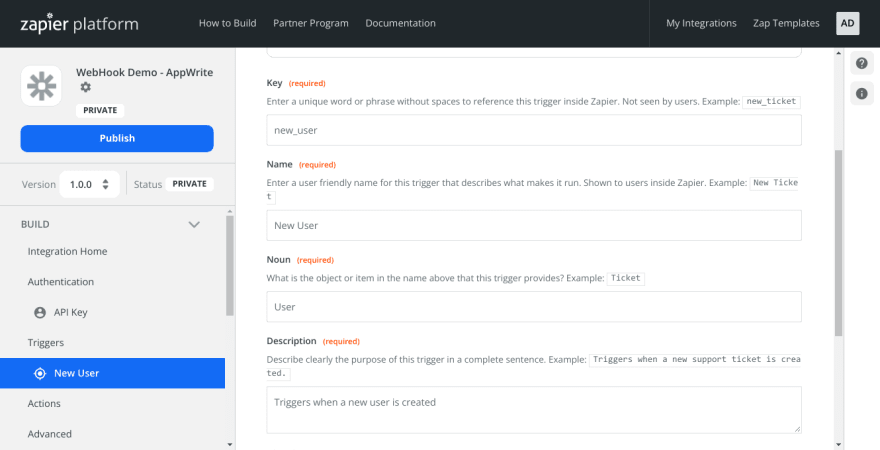Click the main scrollbar down arrow
Screen dimensions: 880x450
point(838,444)
